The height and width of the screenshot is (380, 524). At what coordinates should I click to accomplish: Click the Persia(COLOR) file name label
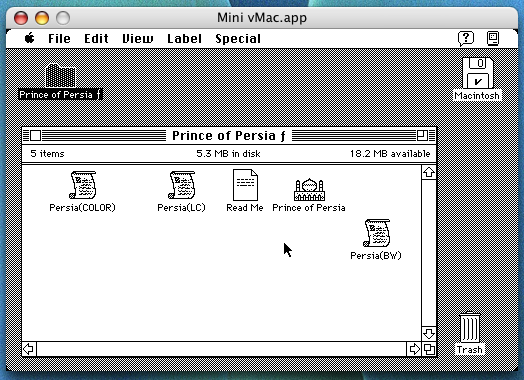click(x=82, y=208)
